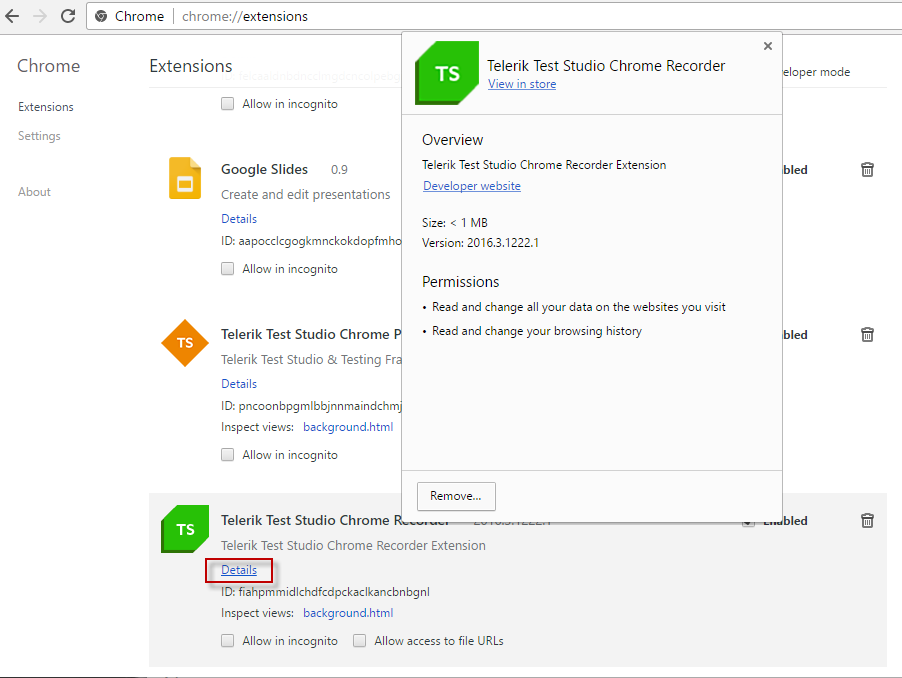902x678 pixels.
Task: Open the Developer website link
Action: pyautogui.click(x=472, y=186)
